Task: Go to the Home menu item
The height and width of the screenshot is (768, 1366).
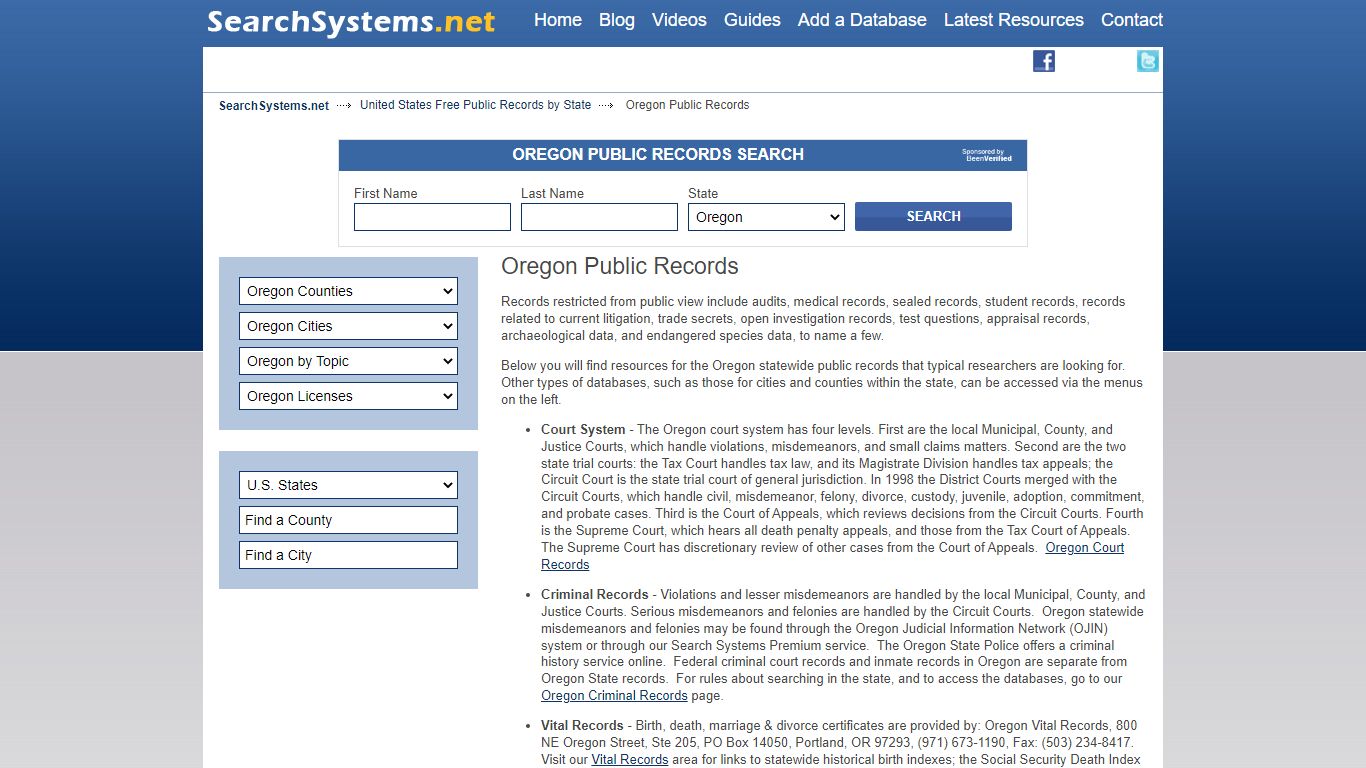Action: pos(558,20)
